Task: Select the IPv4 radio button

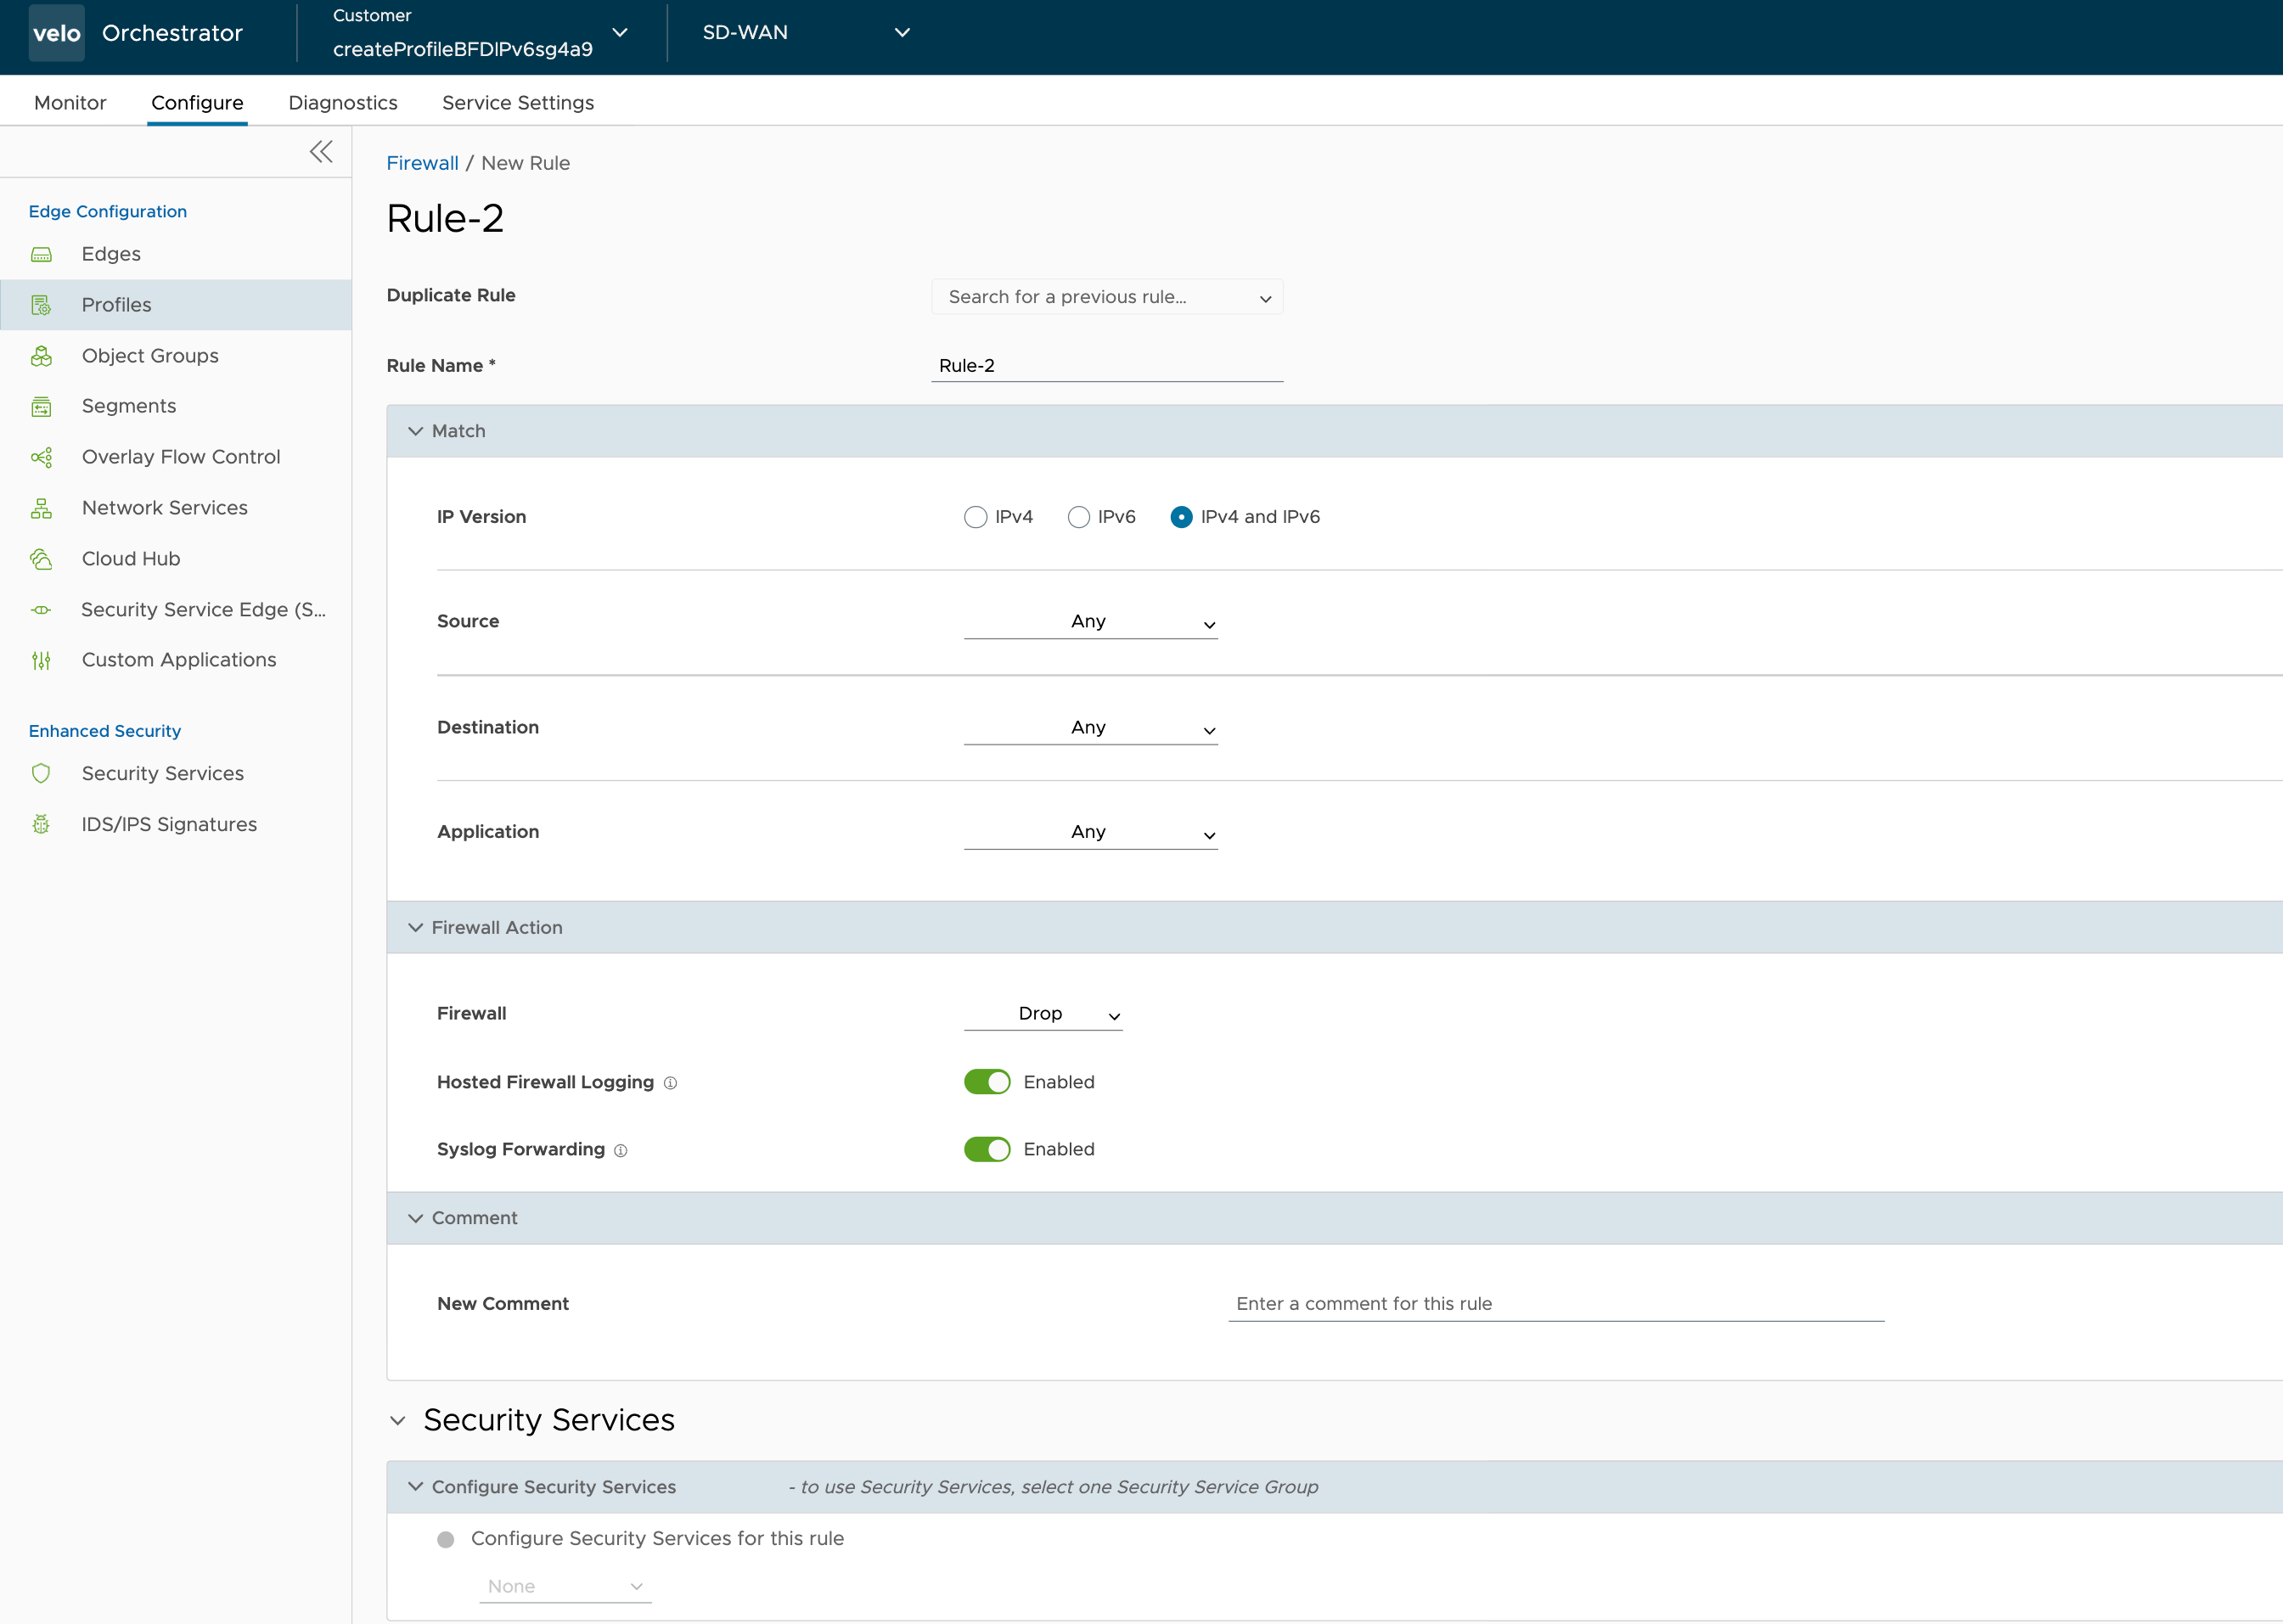Action: (x=975, y=517)
